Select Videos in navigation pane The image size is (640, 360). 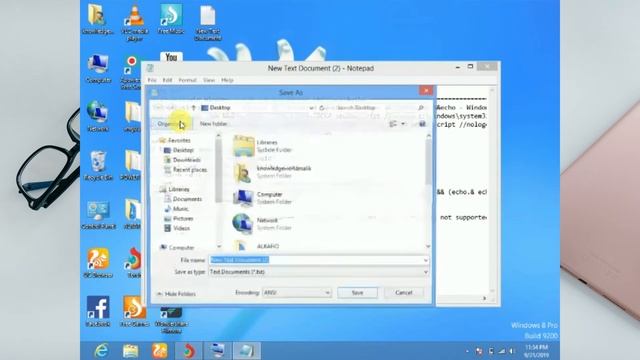point(177,229)
